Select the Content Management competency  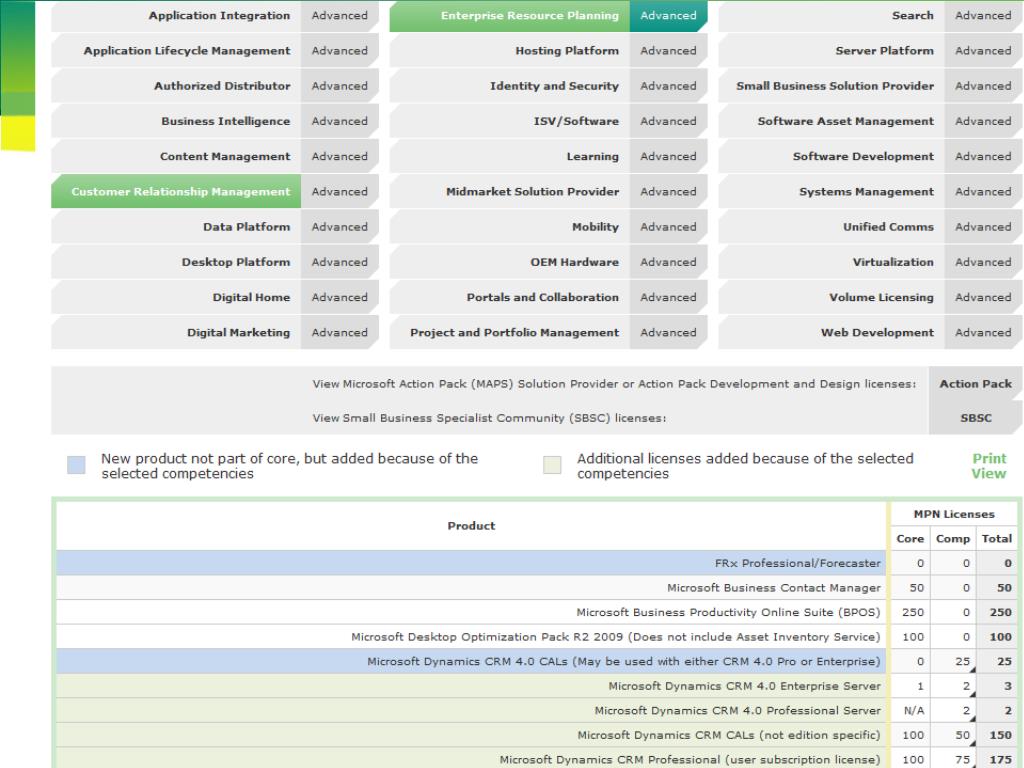pos(176,157)
